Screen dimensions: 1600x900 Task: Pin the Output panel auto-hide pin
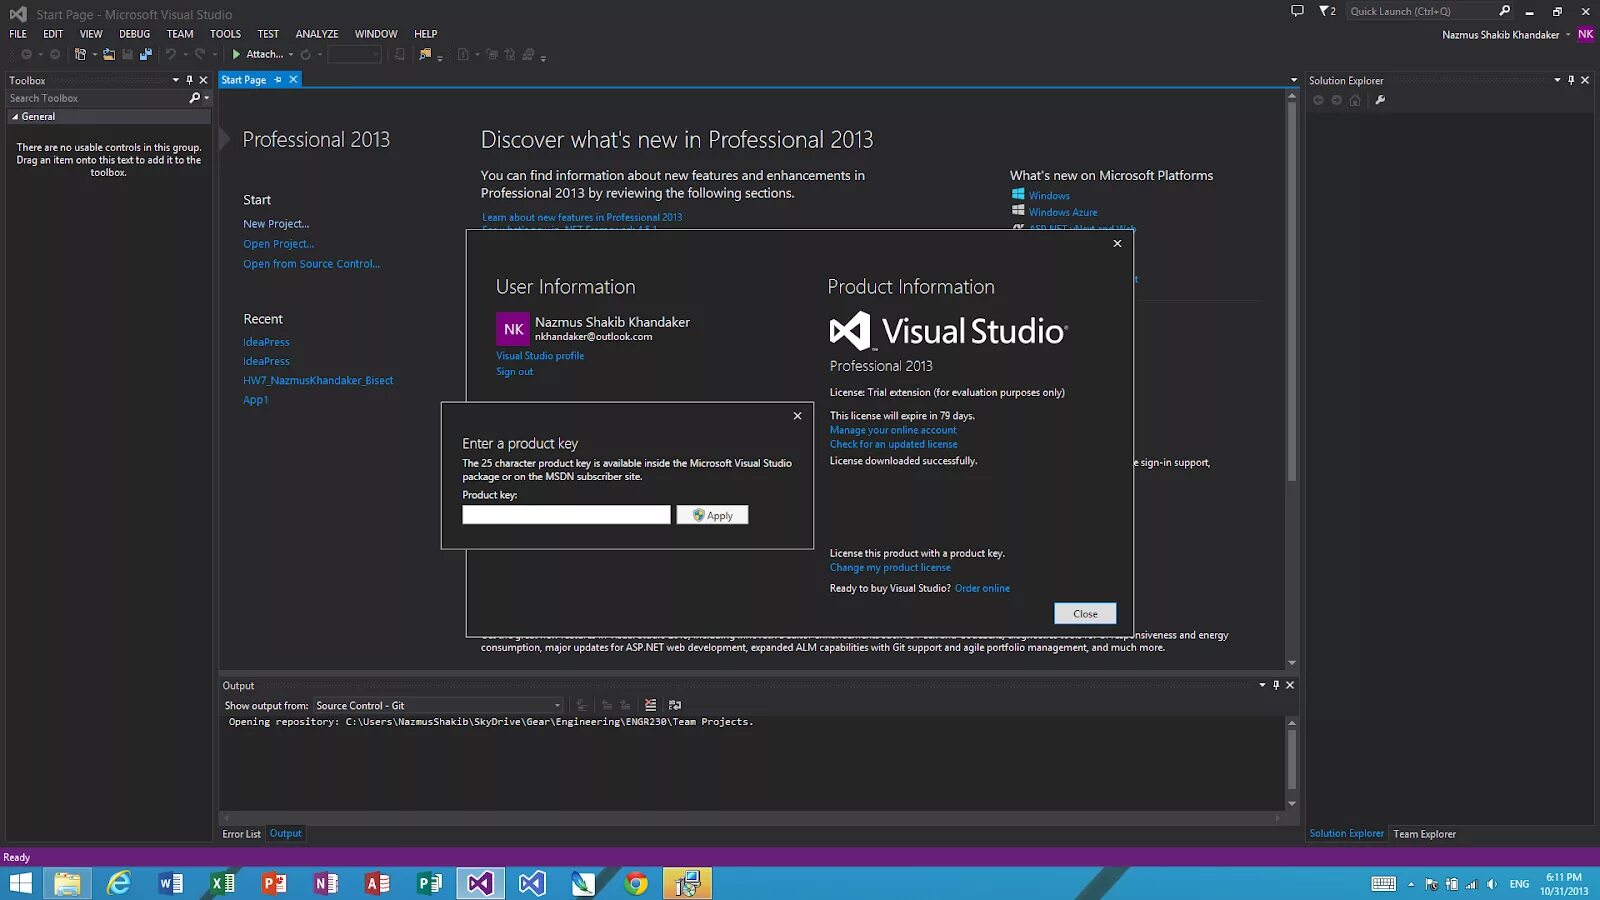click(1276, 685)
